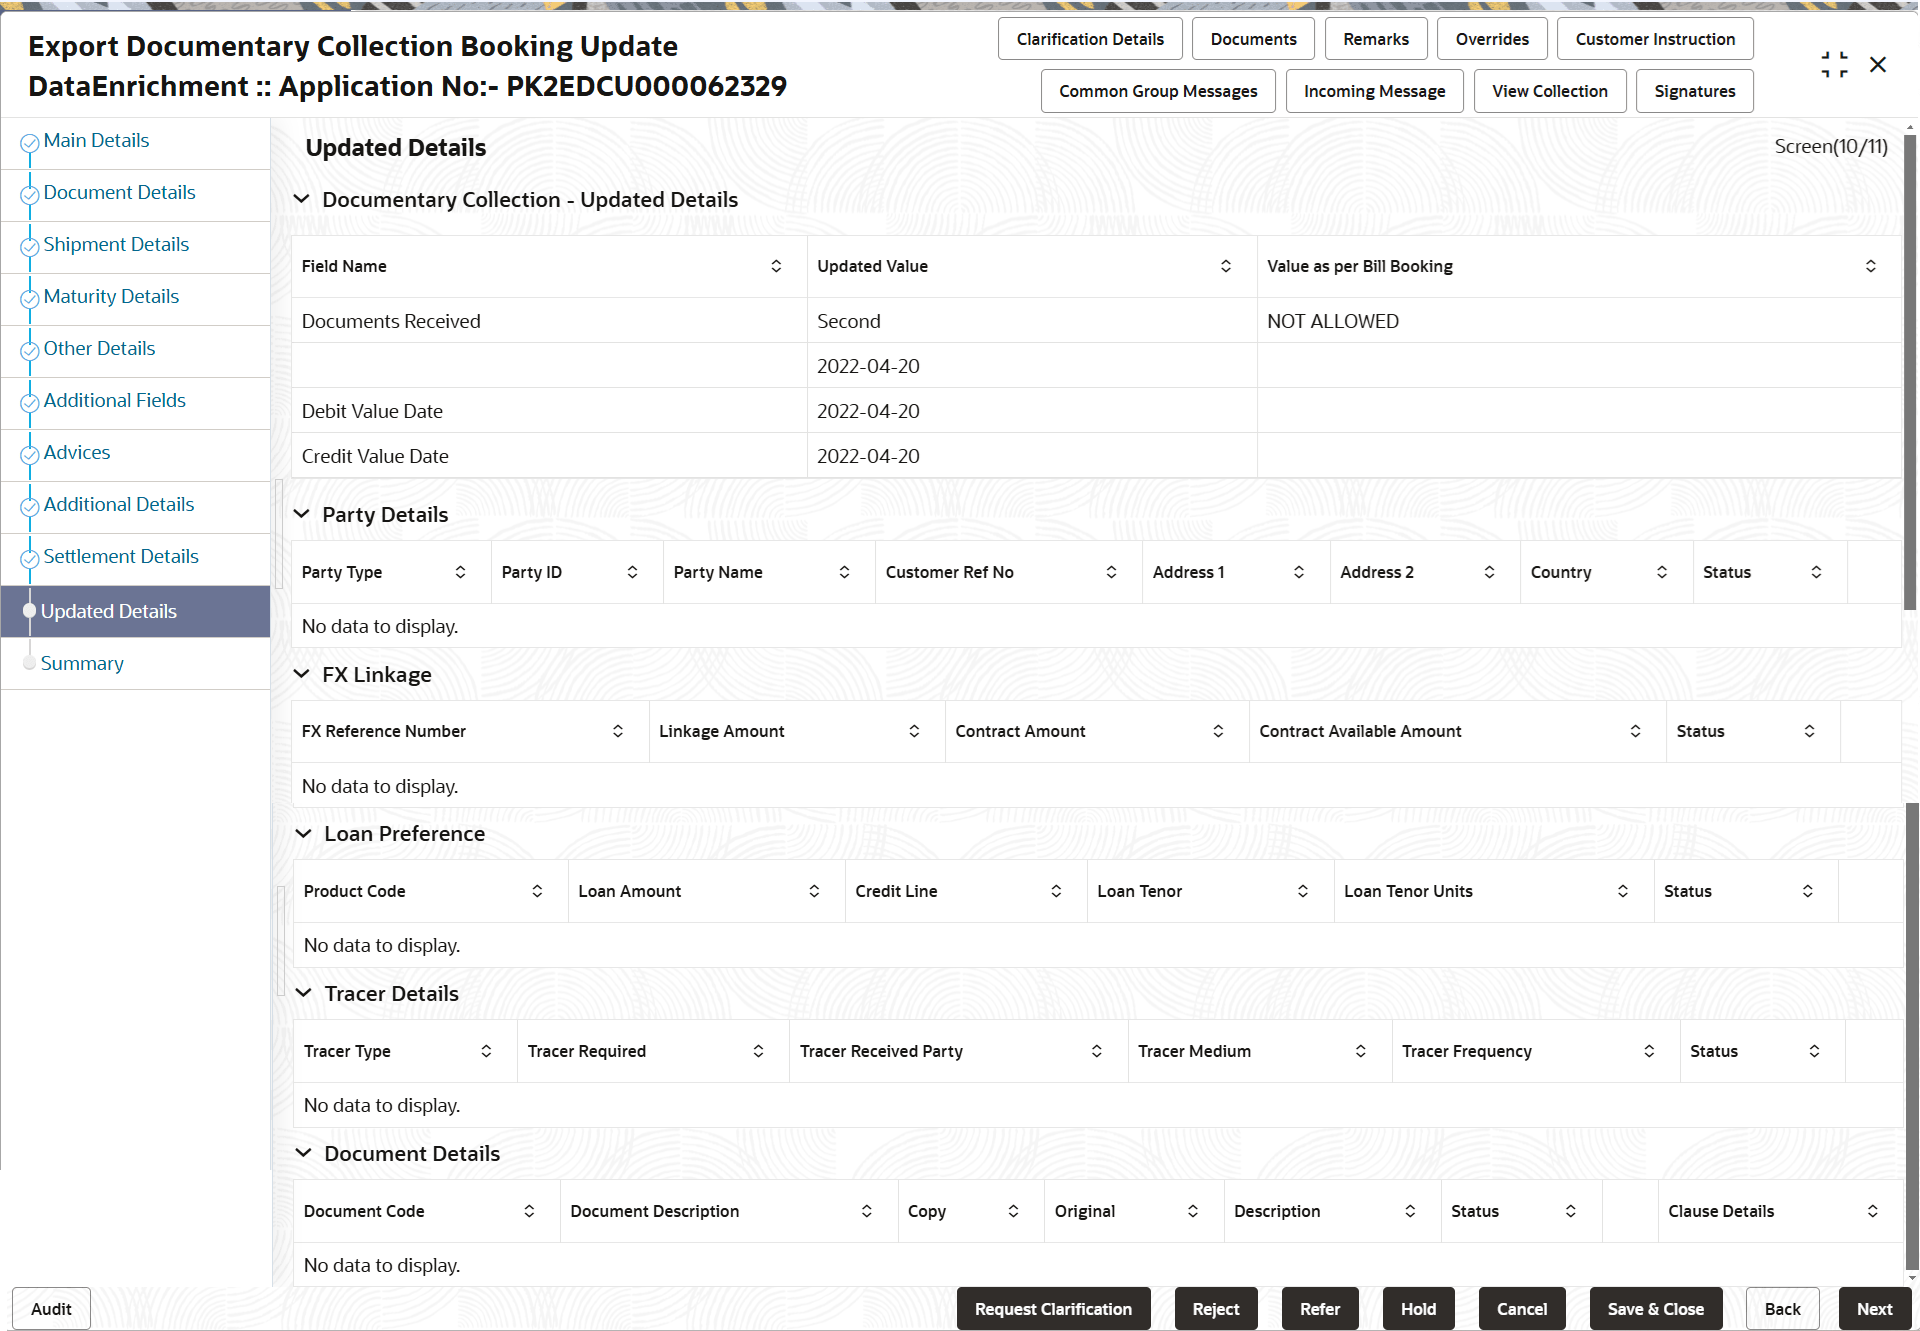This screenshot has width=1920, height=1331.
Task: Sort Party Name column in Party Details
Action: tap(844, 572)
